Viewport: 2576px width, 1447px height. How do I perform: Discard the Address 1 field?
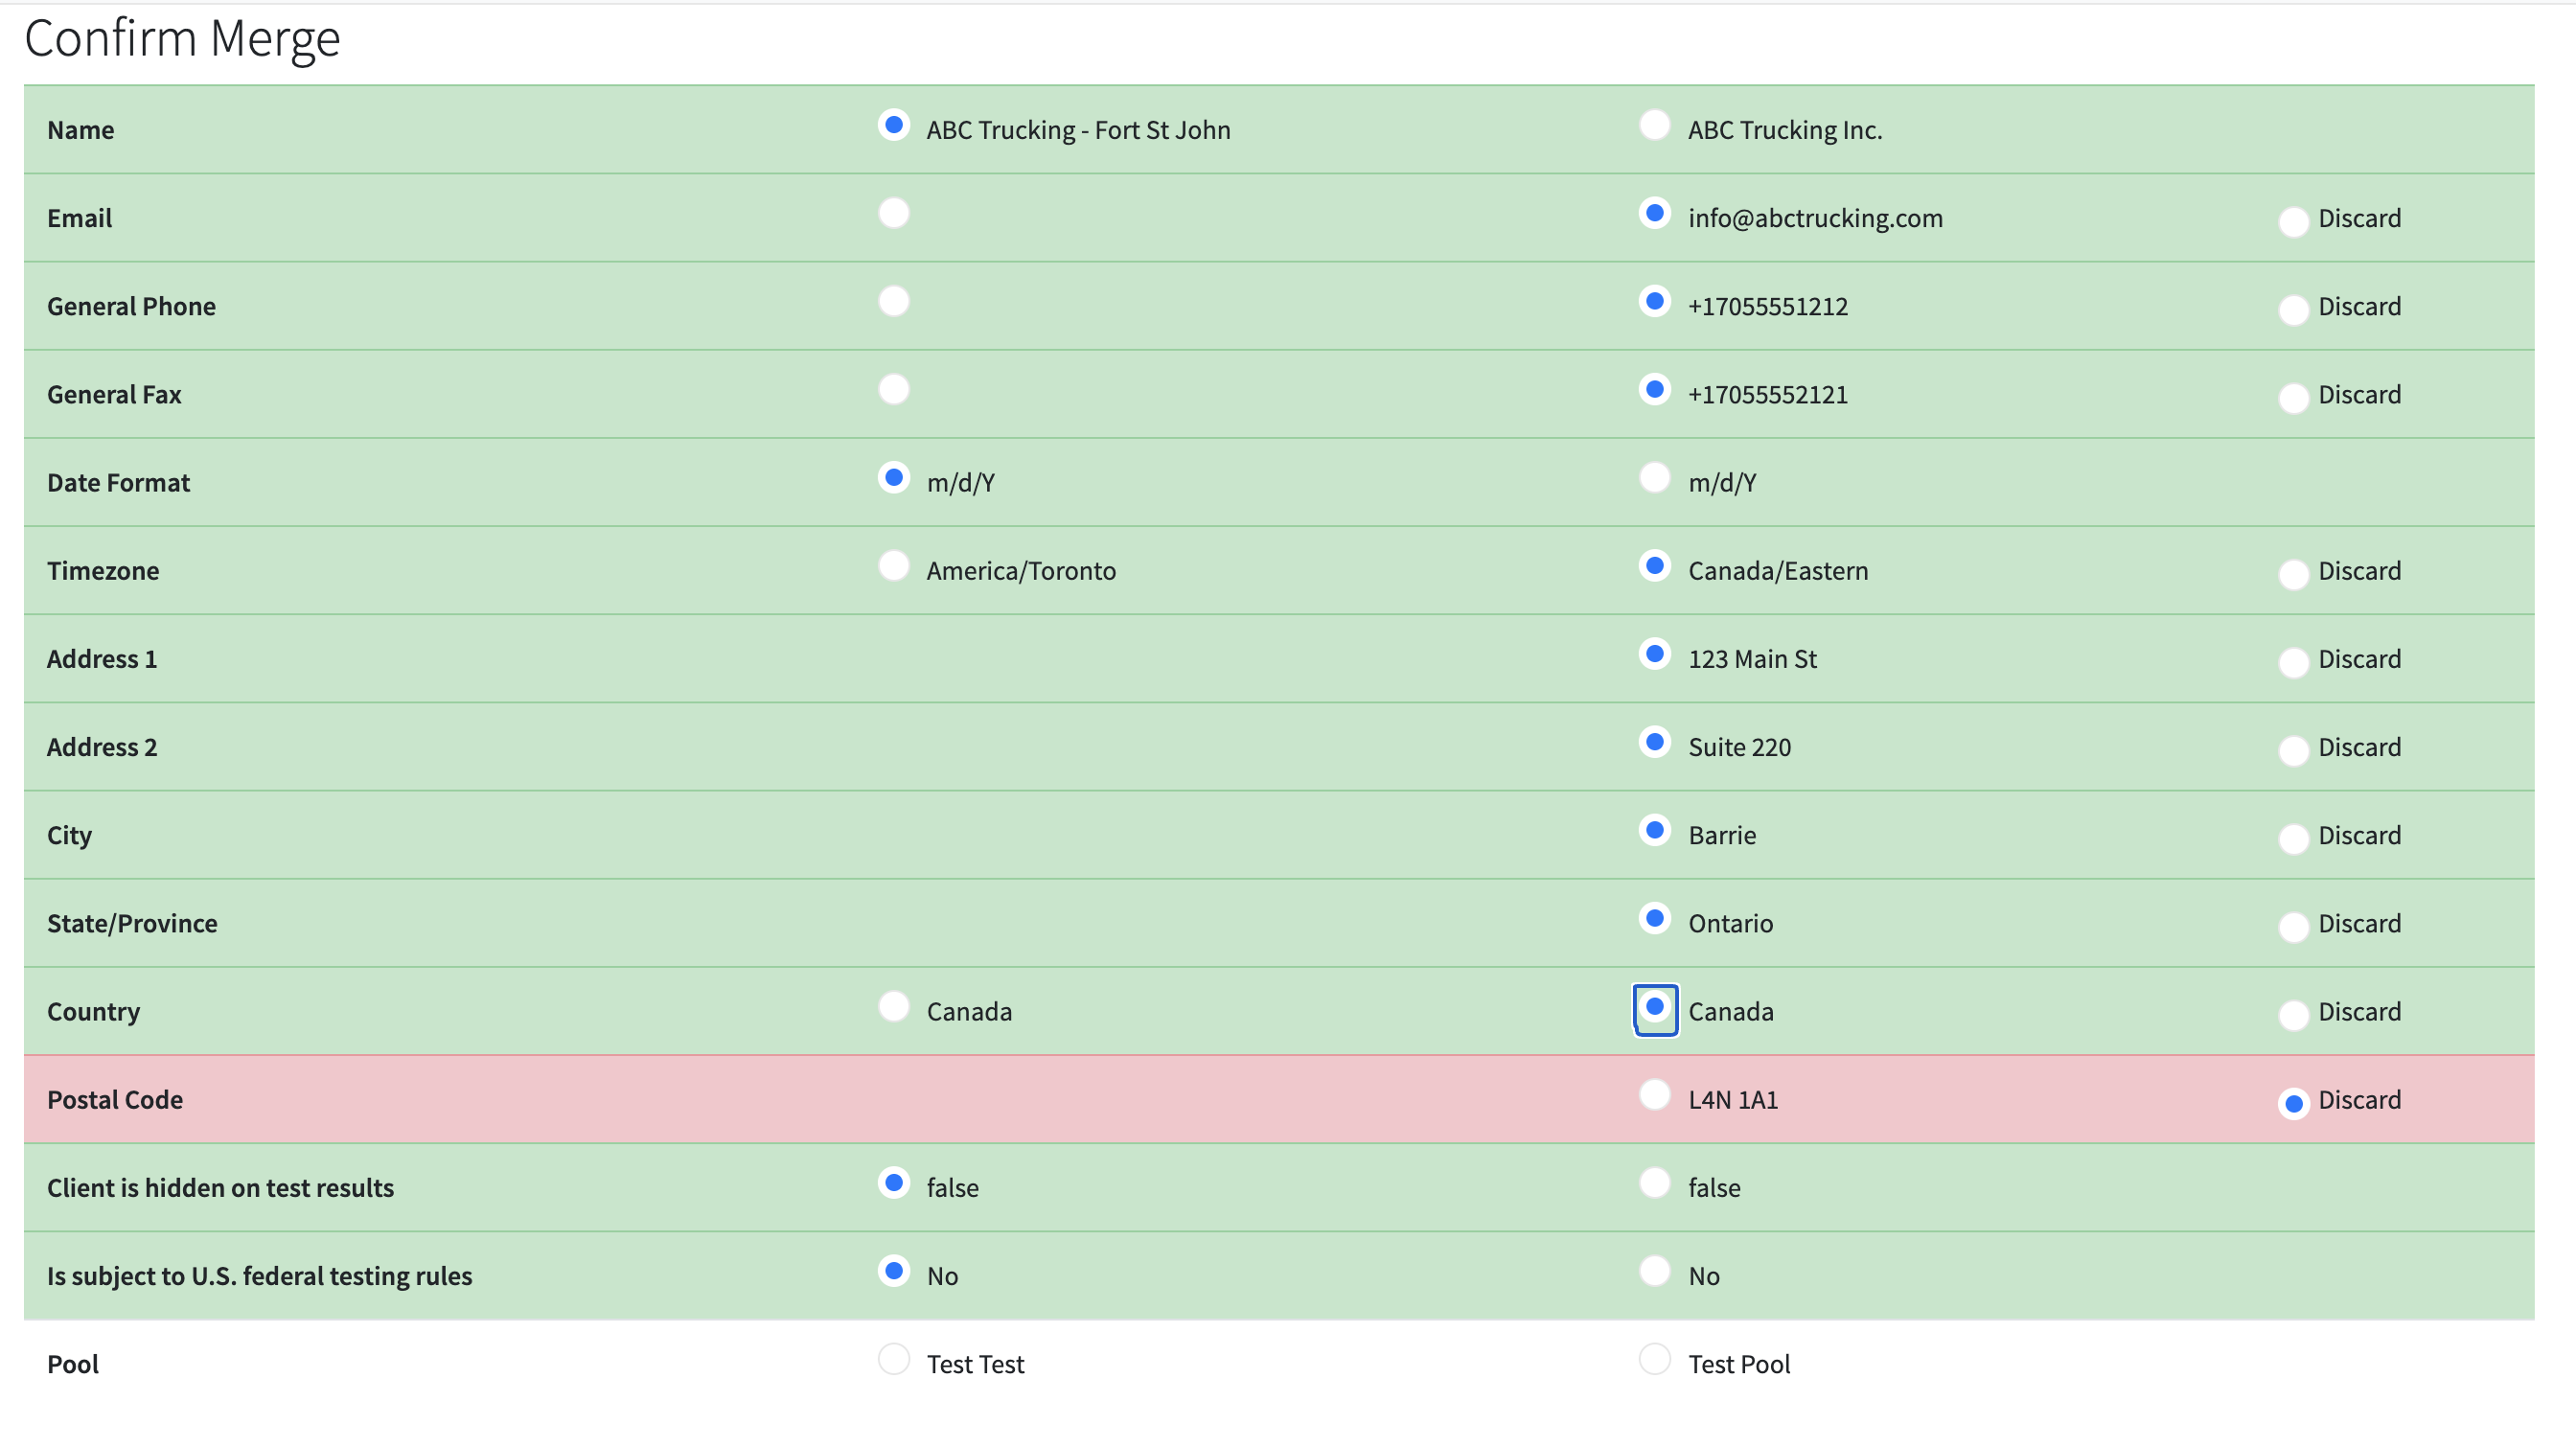[2293, 661]
